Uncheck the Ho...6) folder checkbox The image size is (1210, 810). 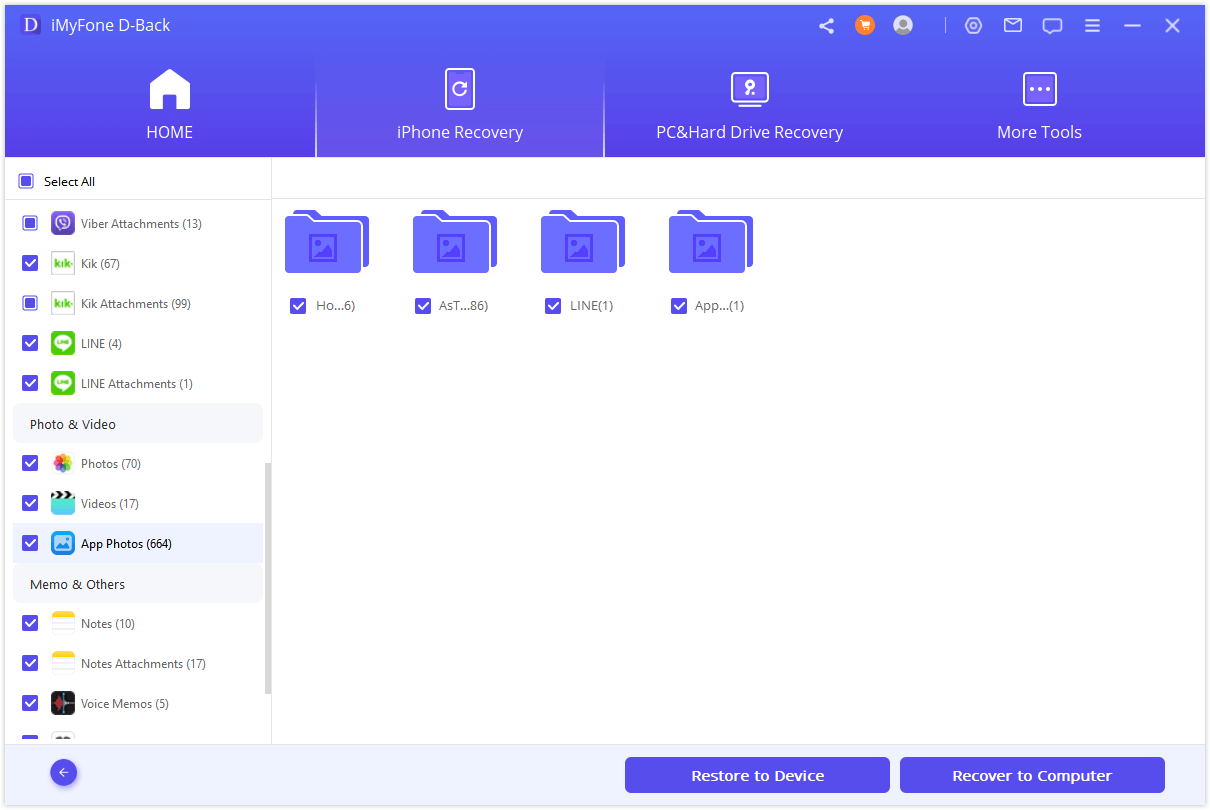click(297, 306)
